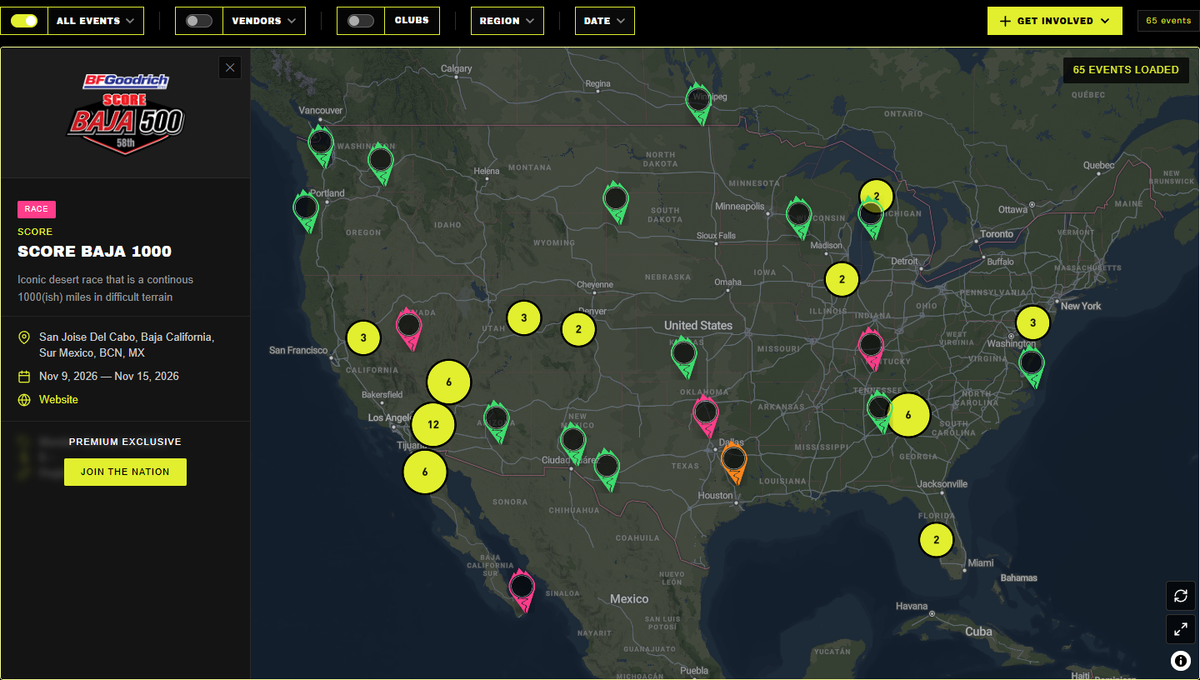Open the Date filter dropdown
Screen dimensions: 1200x680
[604, 21]
